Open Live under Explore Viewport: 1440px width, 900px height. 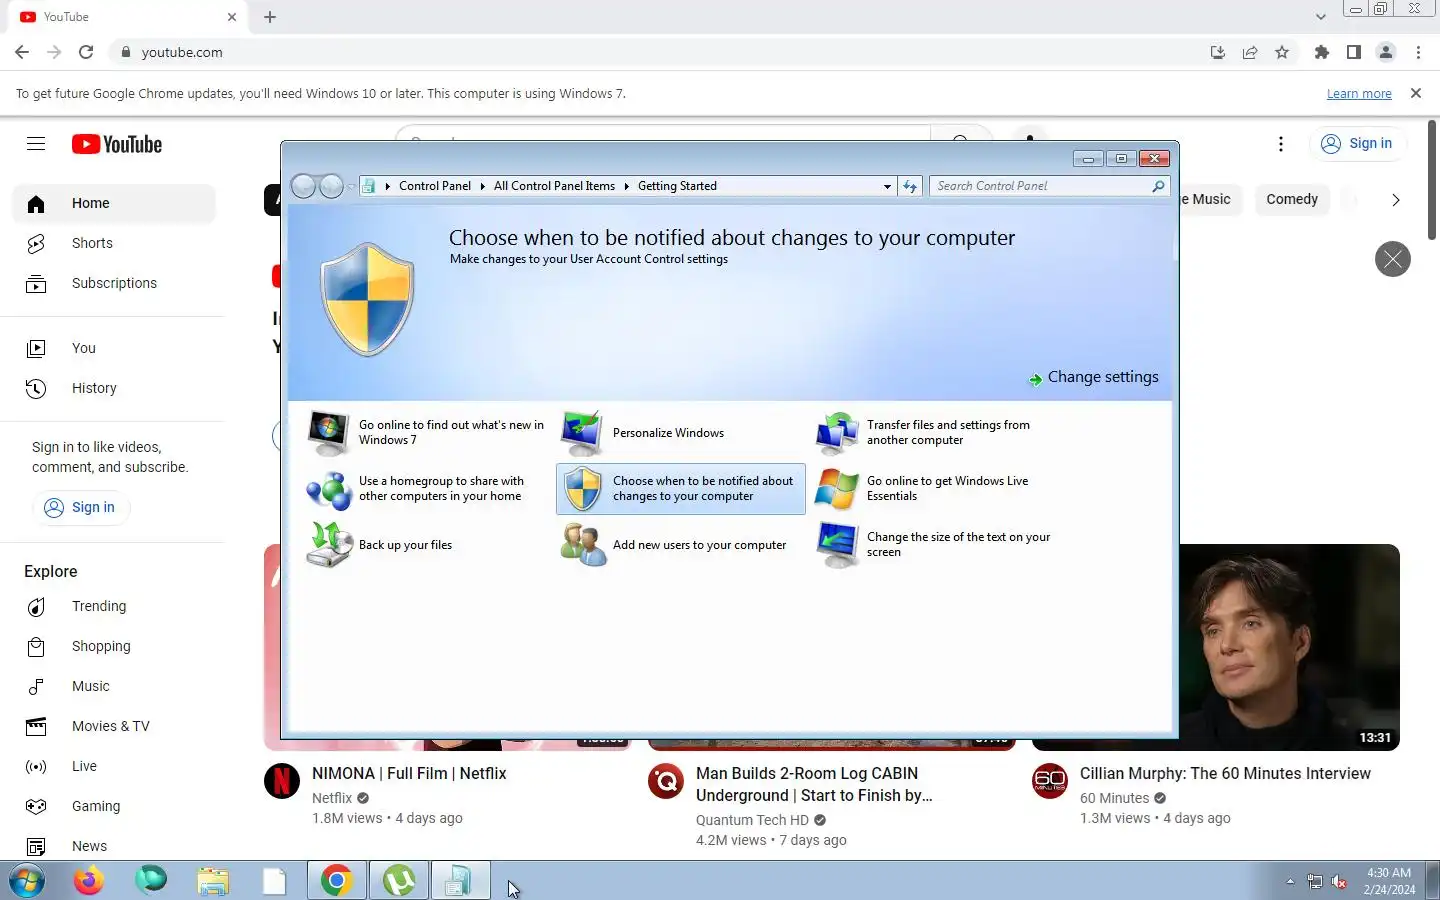pyautogui.click(x=114, y=766)
